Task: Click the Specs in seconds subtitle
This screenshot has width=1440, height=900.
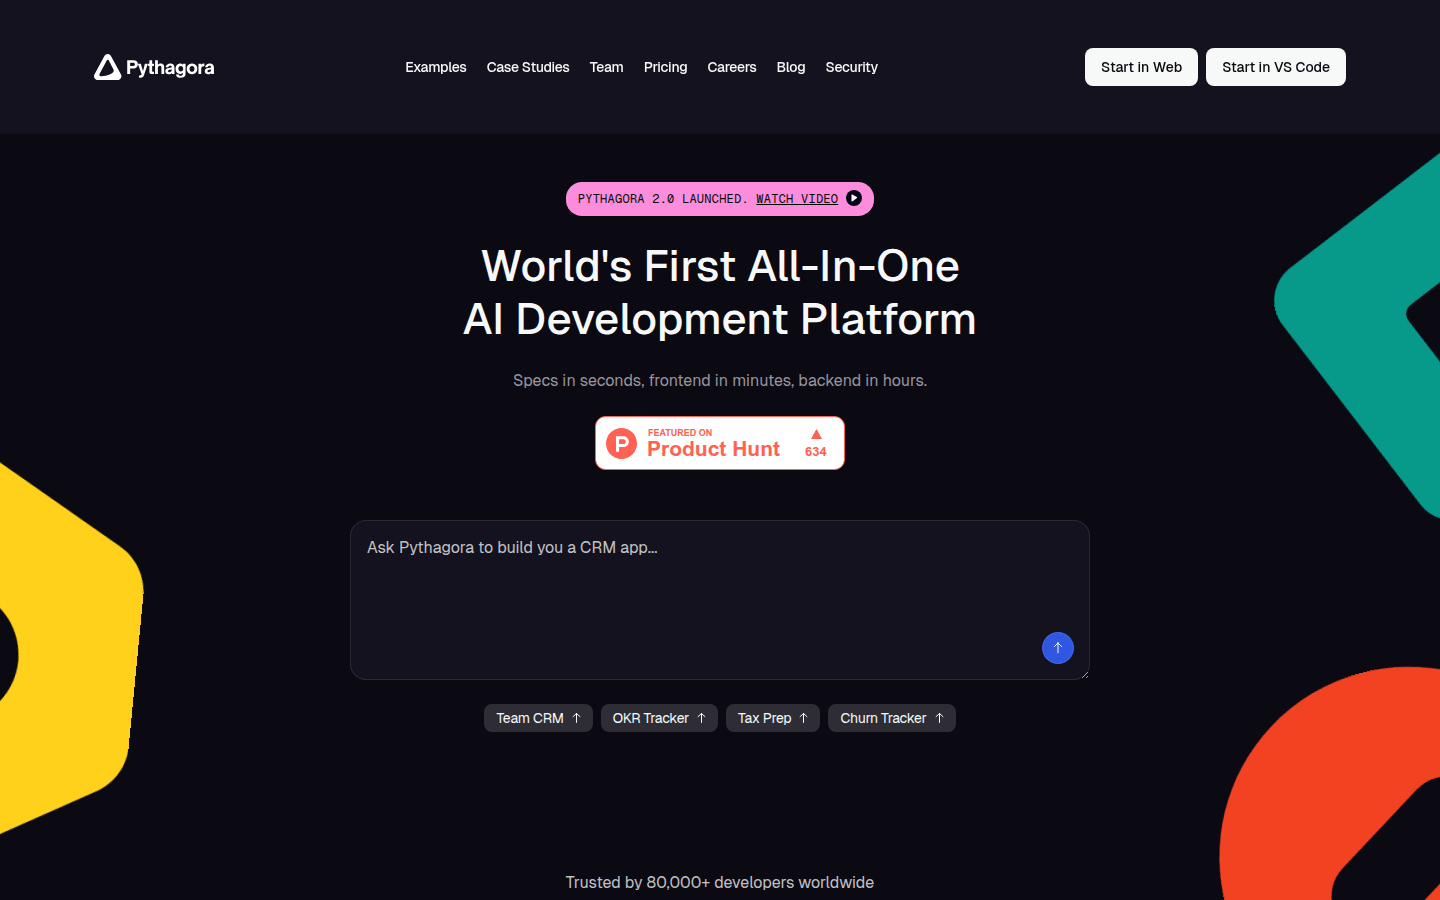Action: (720, 380)
